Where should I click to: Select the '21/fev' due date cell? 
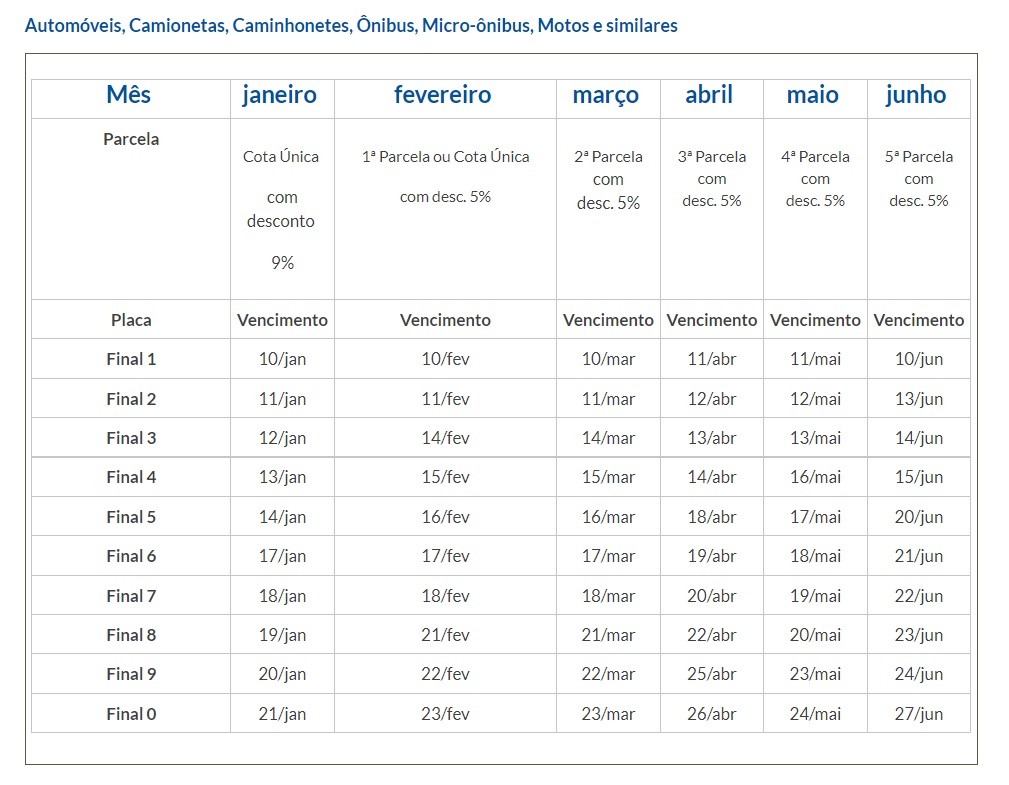point(445,635)
